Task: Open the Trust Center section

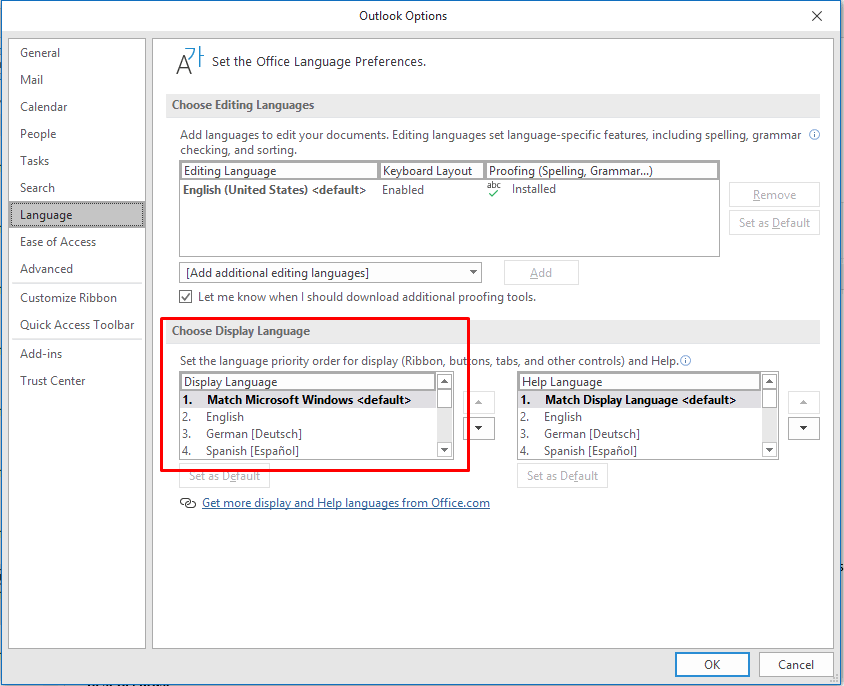Action: 52,380
